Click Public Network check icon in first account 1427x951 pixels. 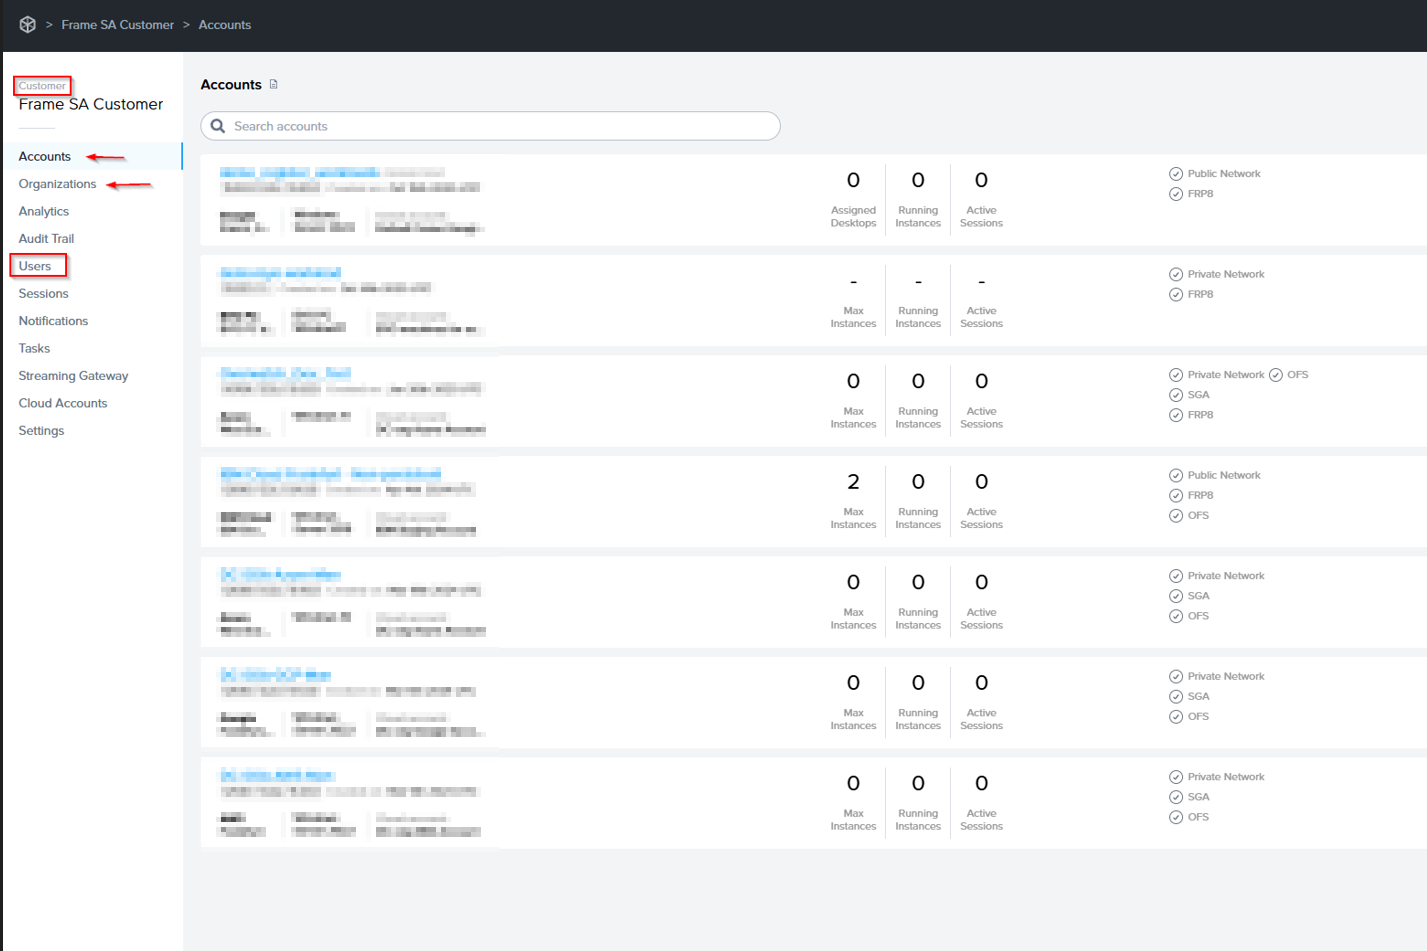(1176, 174)
